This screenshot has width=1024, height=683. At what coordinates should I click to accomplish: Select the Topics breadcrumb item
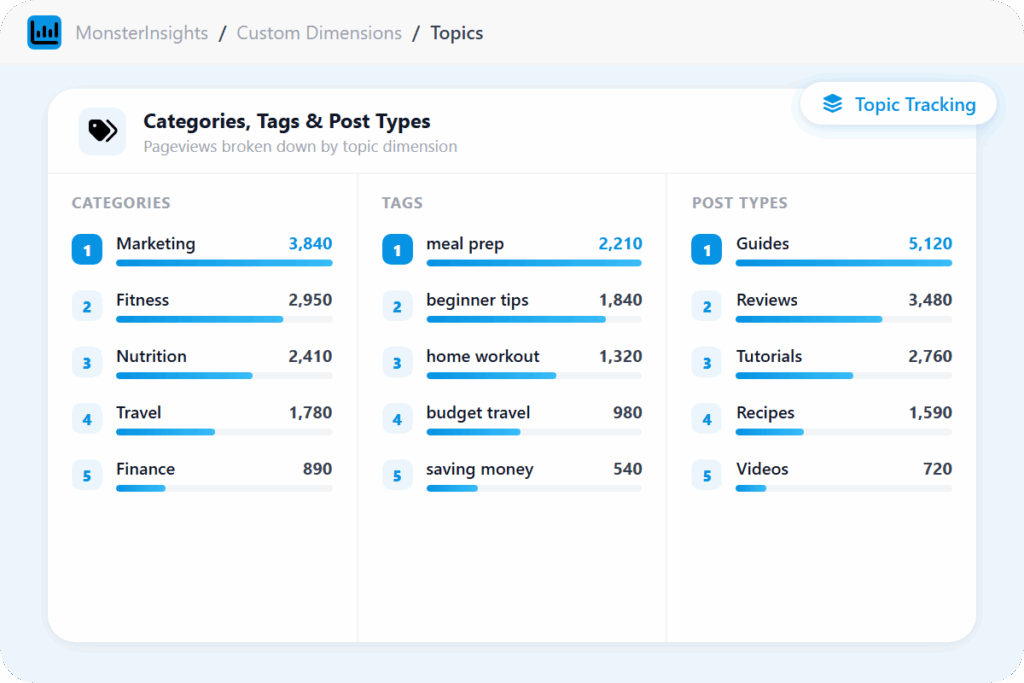pyautogui.click(x=456, y=33)
